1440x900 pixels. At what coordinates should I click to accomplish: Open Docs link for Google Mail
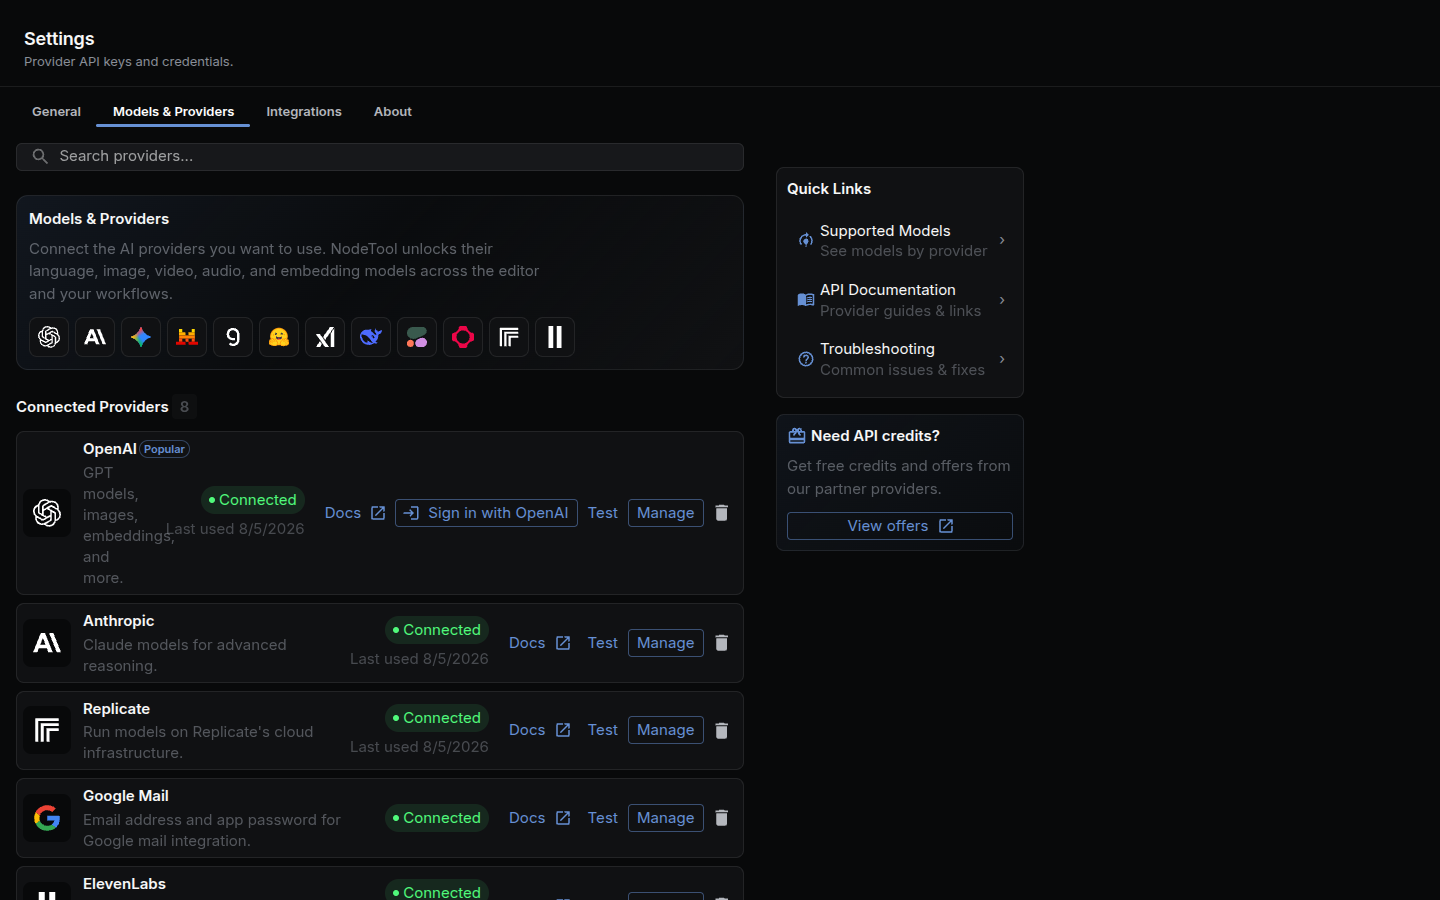coord(539,818)
